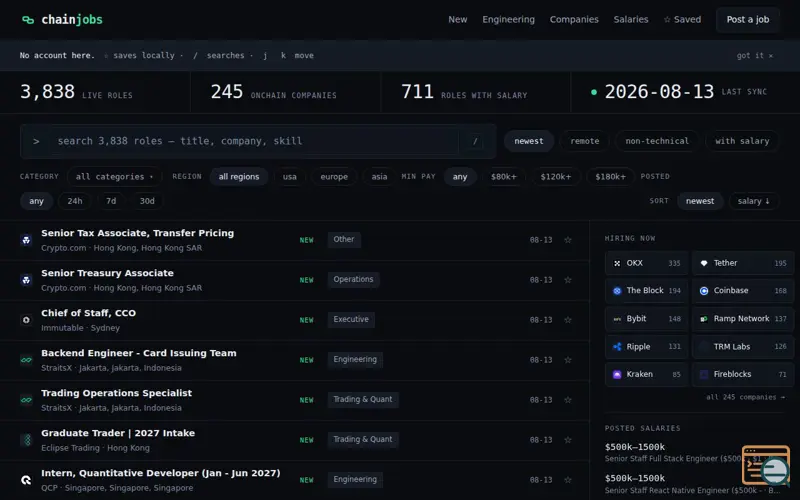Open Fireblocks hiring card
This screenshot has width=800, height=500.
point(743,374)
